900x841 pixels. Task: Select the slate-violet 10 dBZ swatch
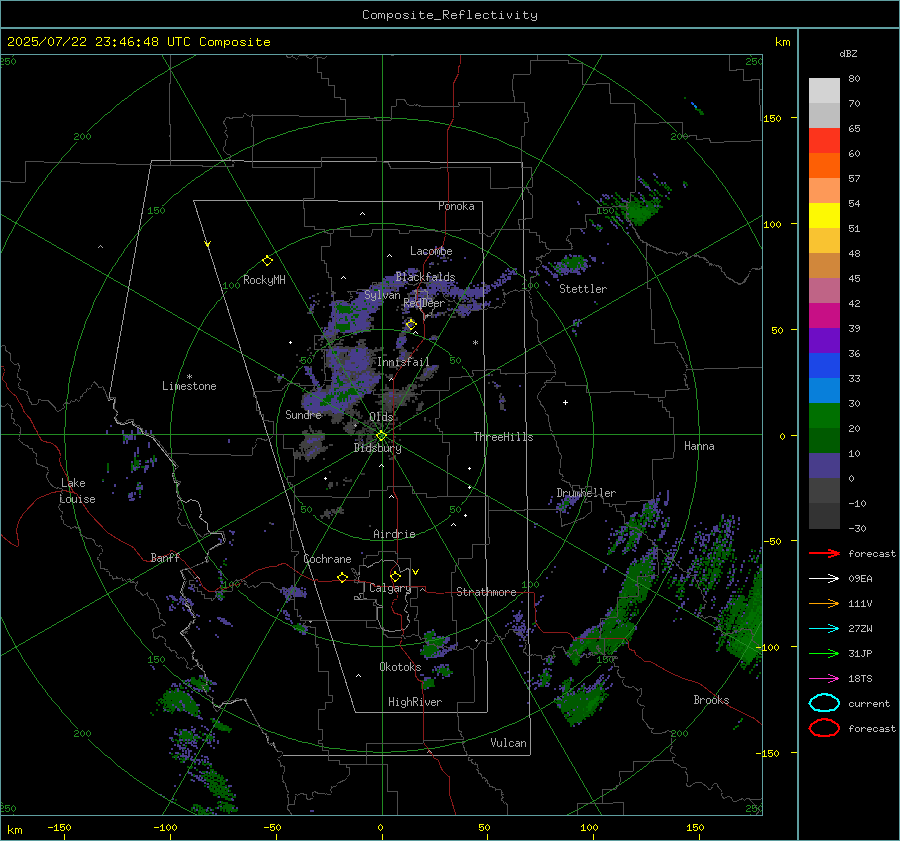click(x=824, y=465)
